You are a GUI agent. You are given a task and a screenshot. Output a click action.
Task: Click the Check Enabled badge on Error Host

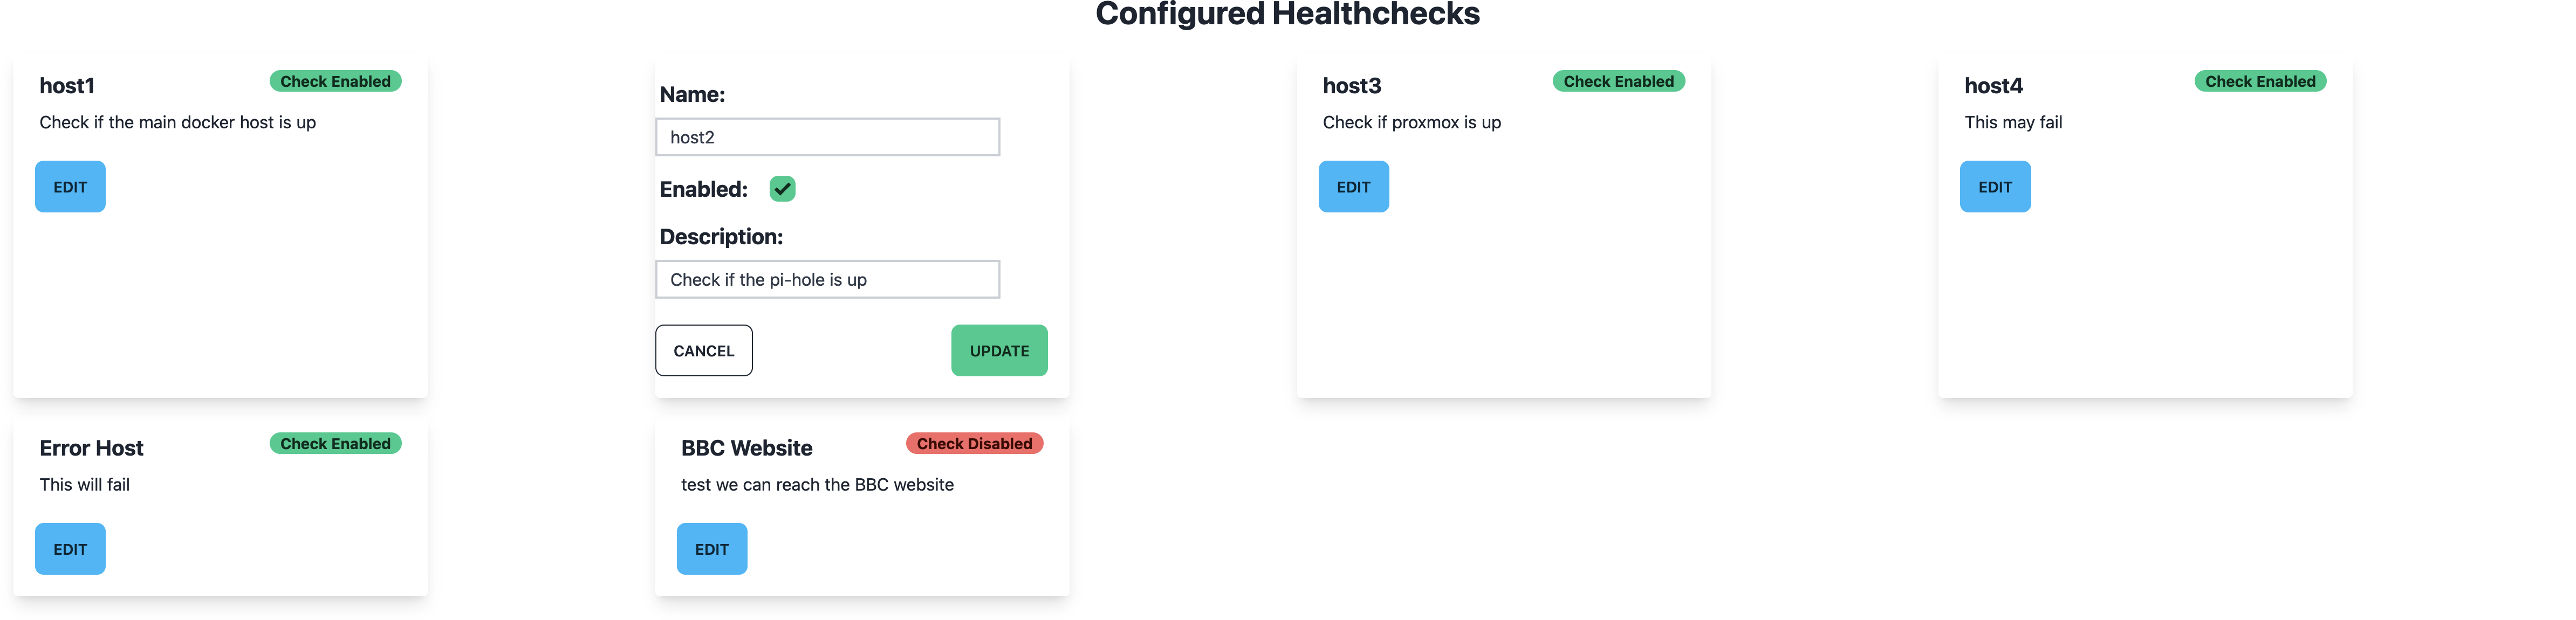pyautogui.click(x=335, y=443)
